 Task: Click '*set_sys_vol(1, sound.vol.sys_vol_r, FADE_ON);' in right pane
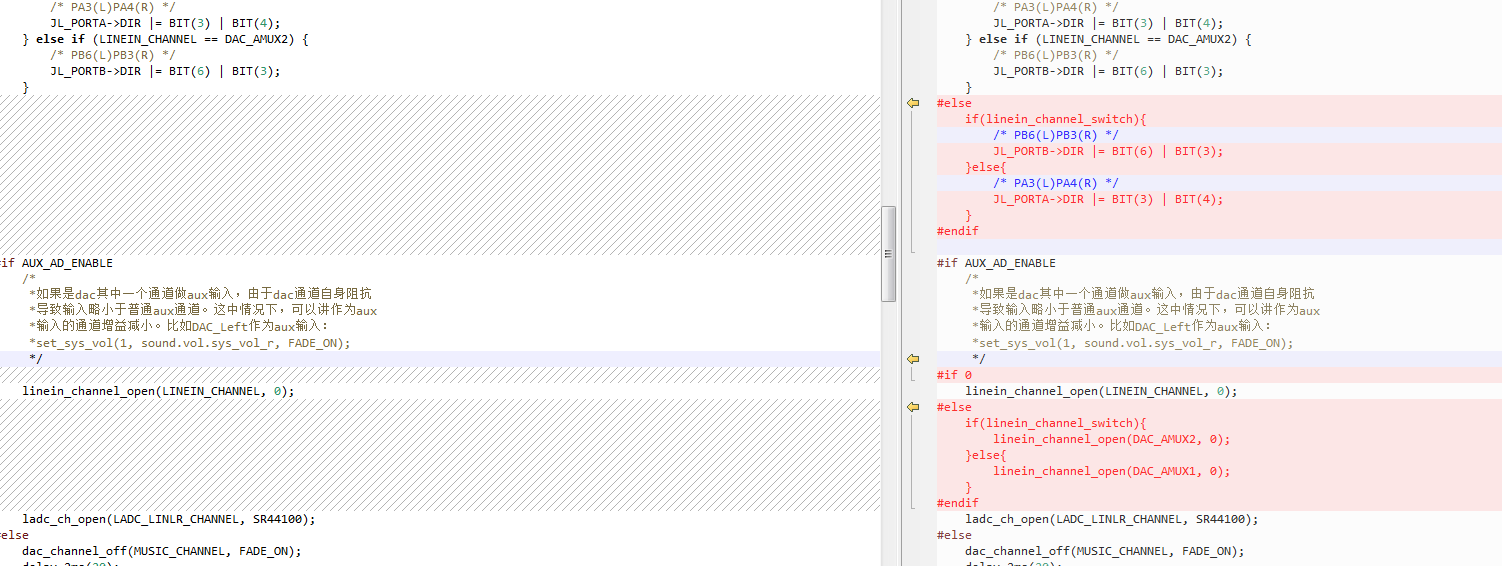[x=1133, y=343]
